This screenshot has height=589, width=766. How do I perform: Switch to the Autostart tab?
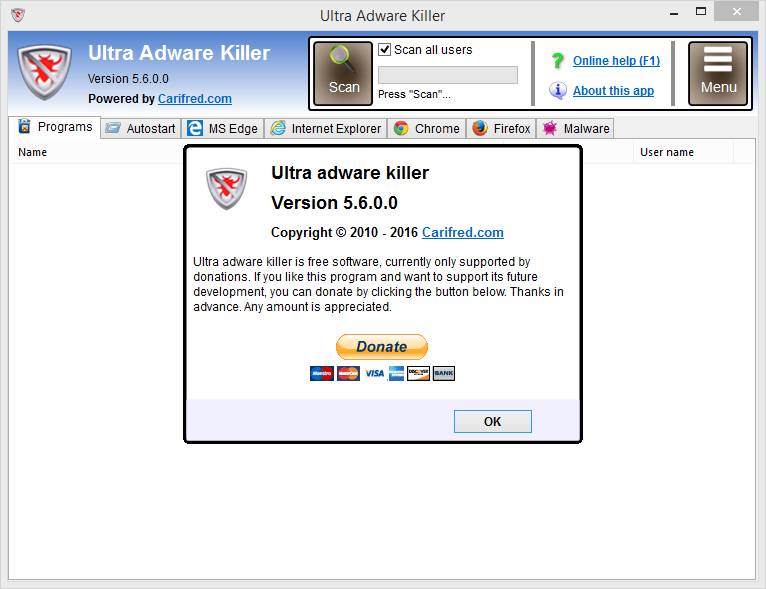click(x=141, y=128)
